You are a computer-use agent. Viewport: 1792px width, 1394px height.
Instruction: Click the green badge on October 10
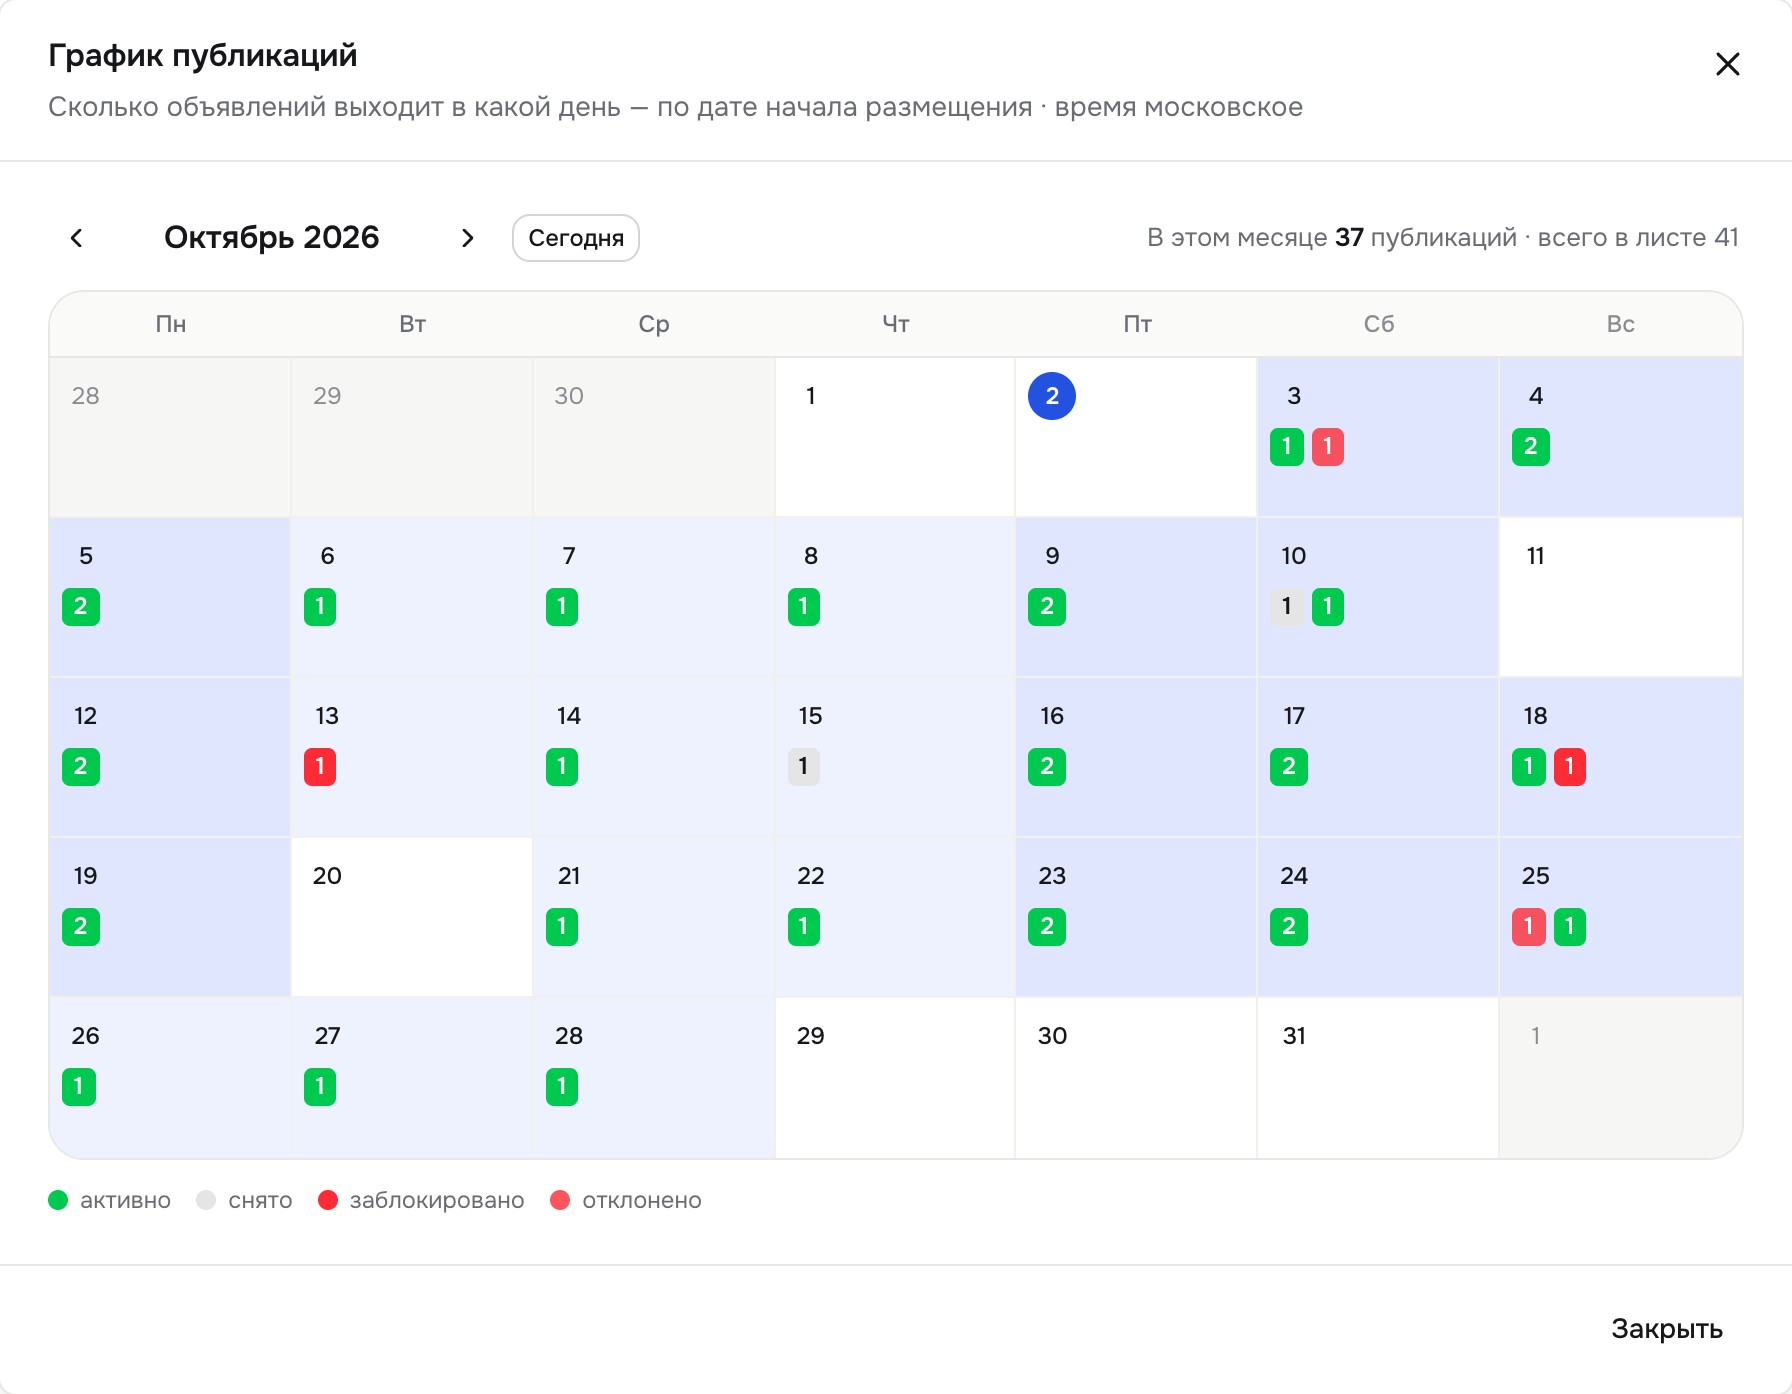point(1328,607)
